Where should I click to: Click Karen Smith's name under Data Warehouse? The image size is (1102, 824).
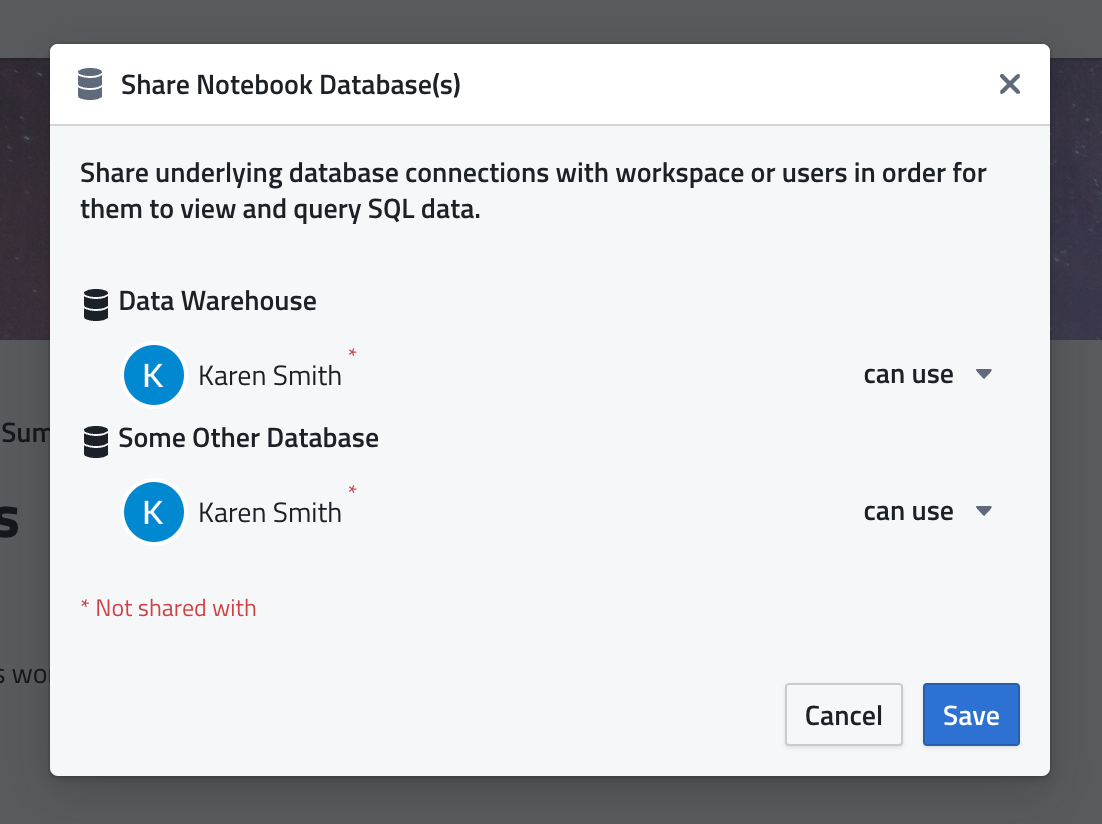tap(270, 376)
